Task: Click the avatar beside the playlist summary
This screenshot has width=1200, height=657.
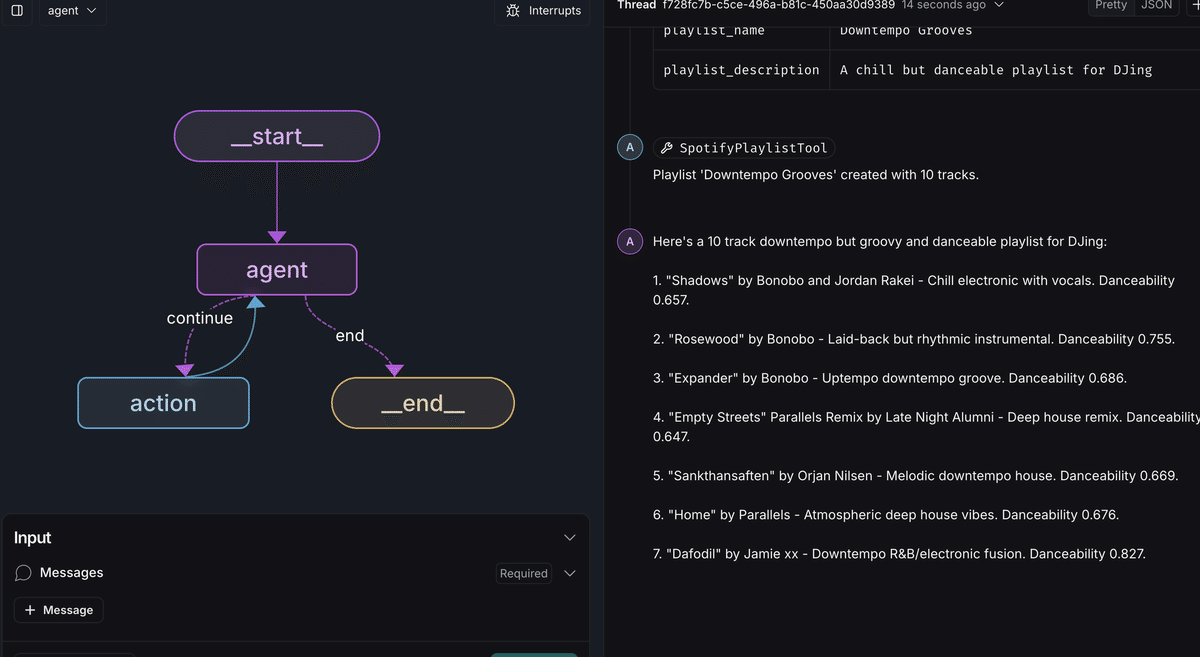Action: (x=629, y=242)
